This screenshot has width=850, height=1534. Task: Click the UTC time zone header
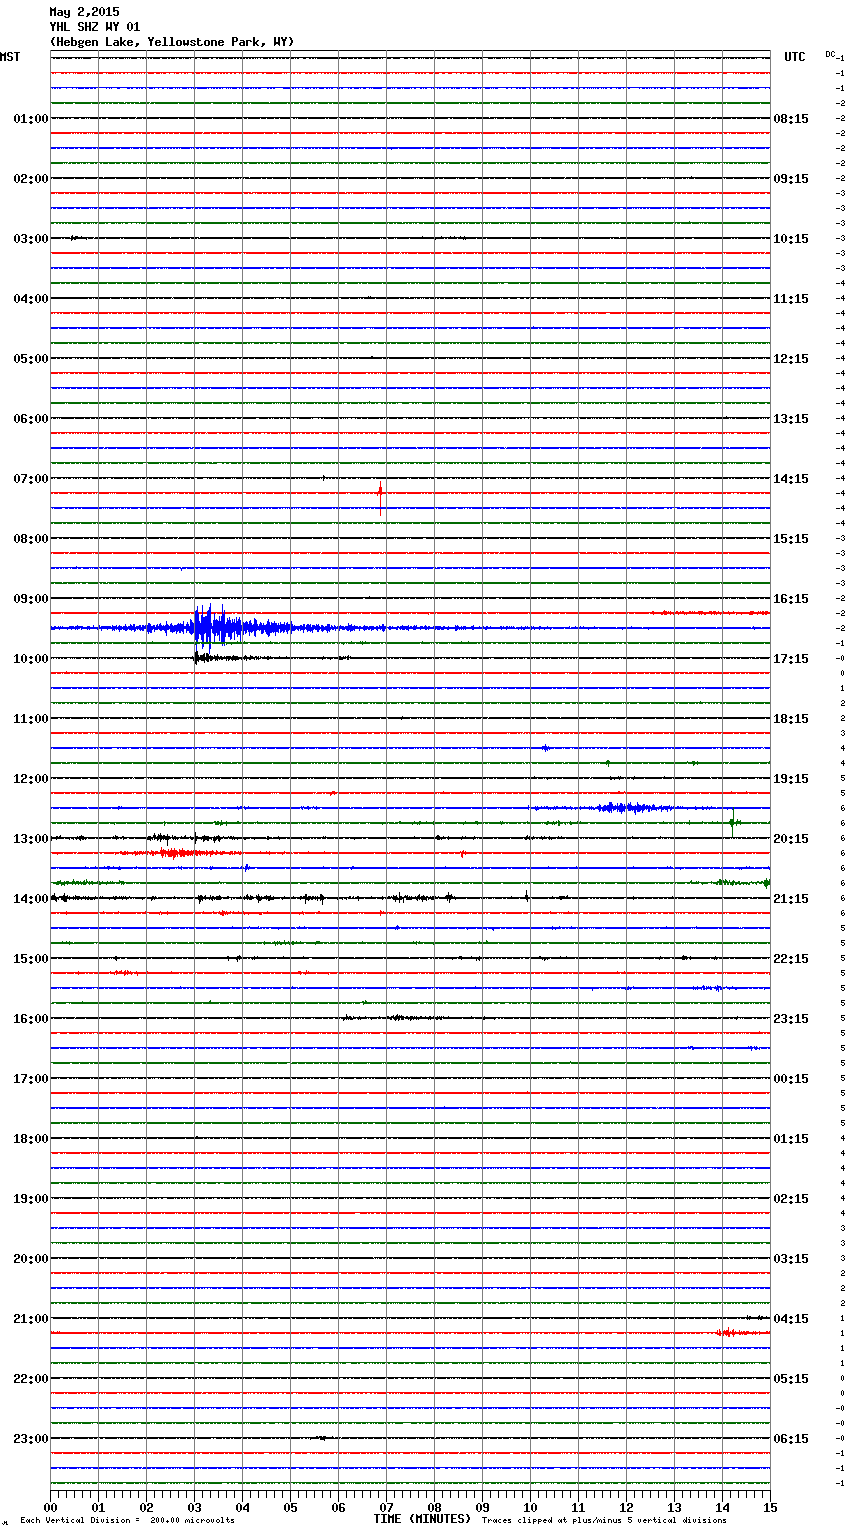pyautogui.click(x=794, y=57)
